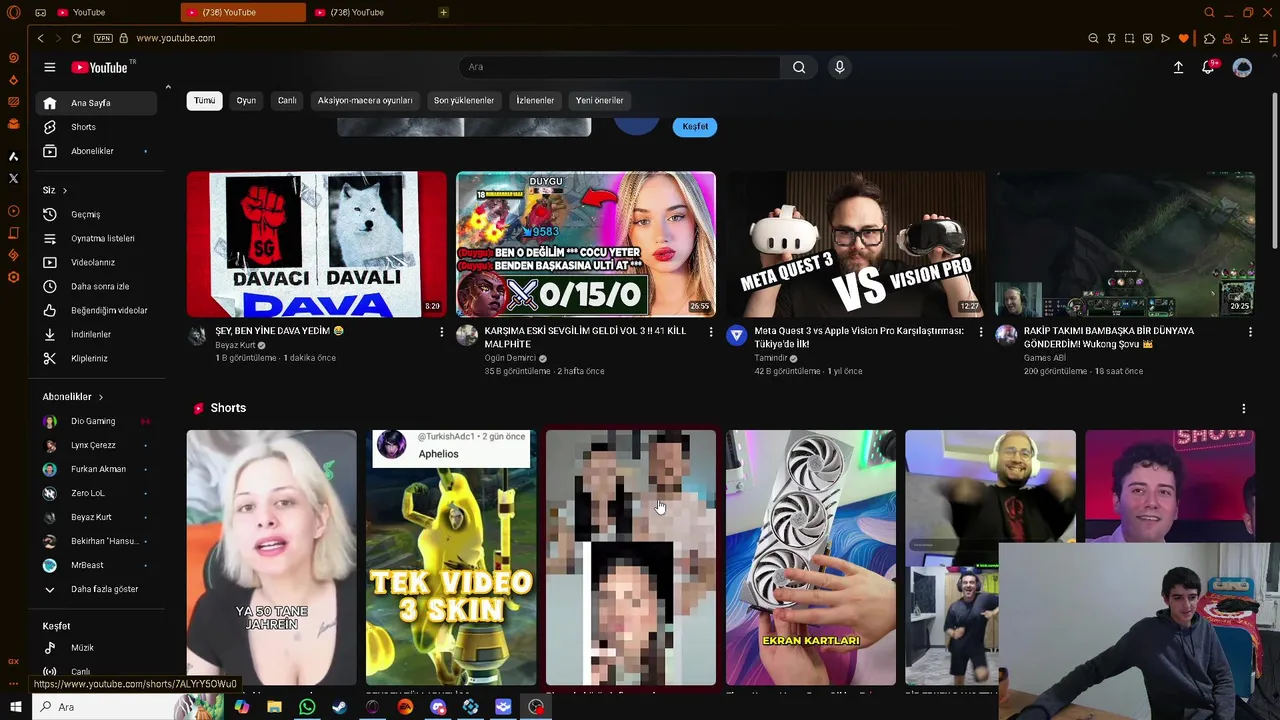Screen dimensions: 1280x720
Task: Expand the Siz section chevron
Action: point(65,190)
